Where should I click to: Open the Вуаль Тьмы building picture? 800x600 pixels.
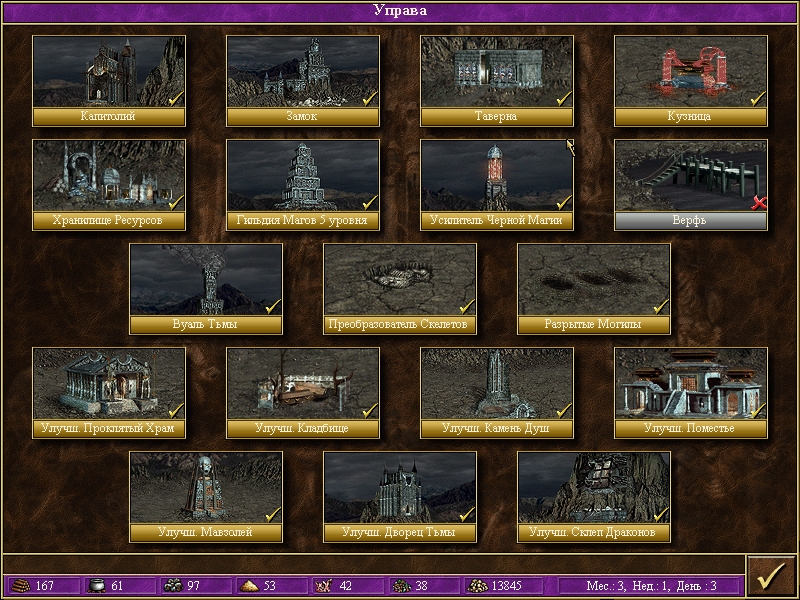pos(206,280)
